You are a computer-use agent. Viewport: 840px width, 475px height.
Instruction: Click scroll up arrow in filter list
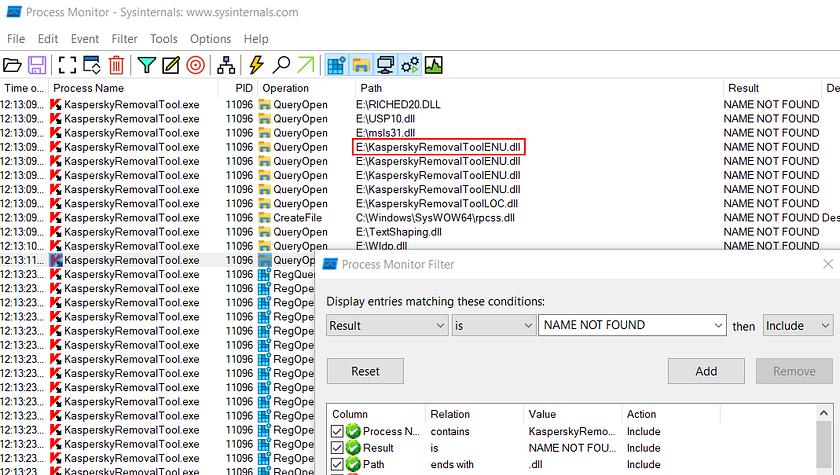coord(824,413)
